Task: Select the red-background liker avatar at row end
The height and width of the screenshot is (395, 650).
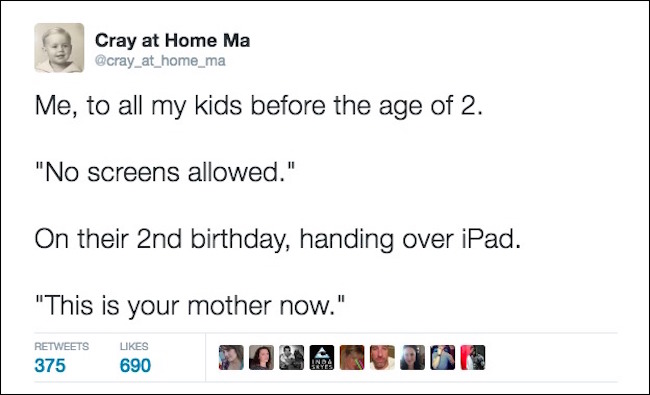Action: (473, 357)
